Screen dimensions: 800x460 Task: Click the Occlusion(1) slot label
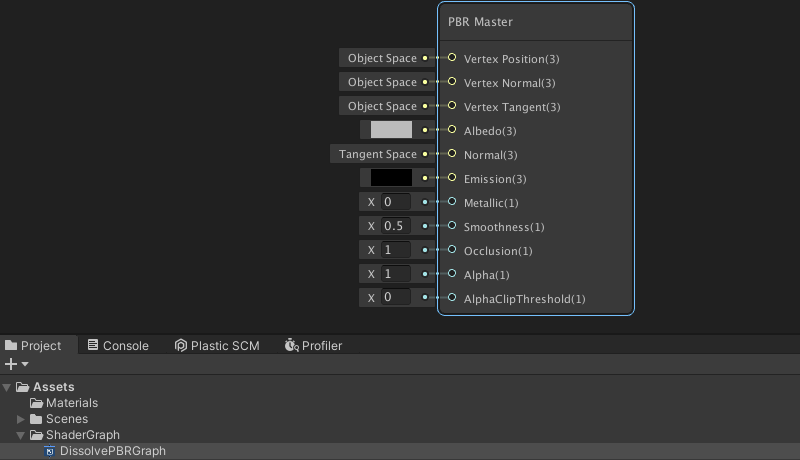(x=498, y=251)
